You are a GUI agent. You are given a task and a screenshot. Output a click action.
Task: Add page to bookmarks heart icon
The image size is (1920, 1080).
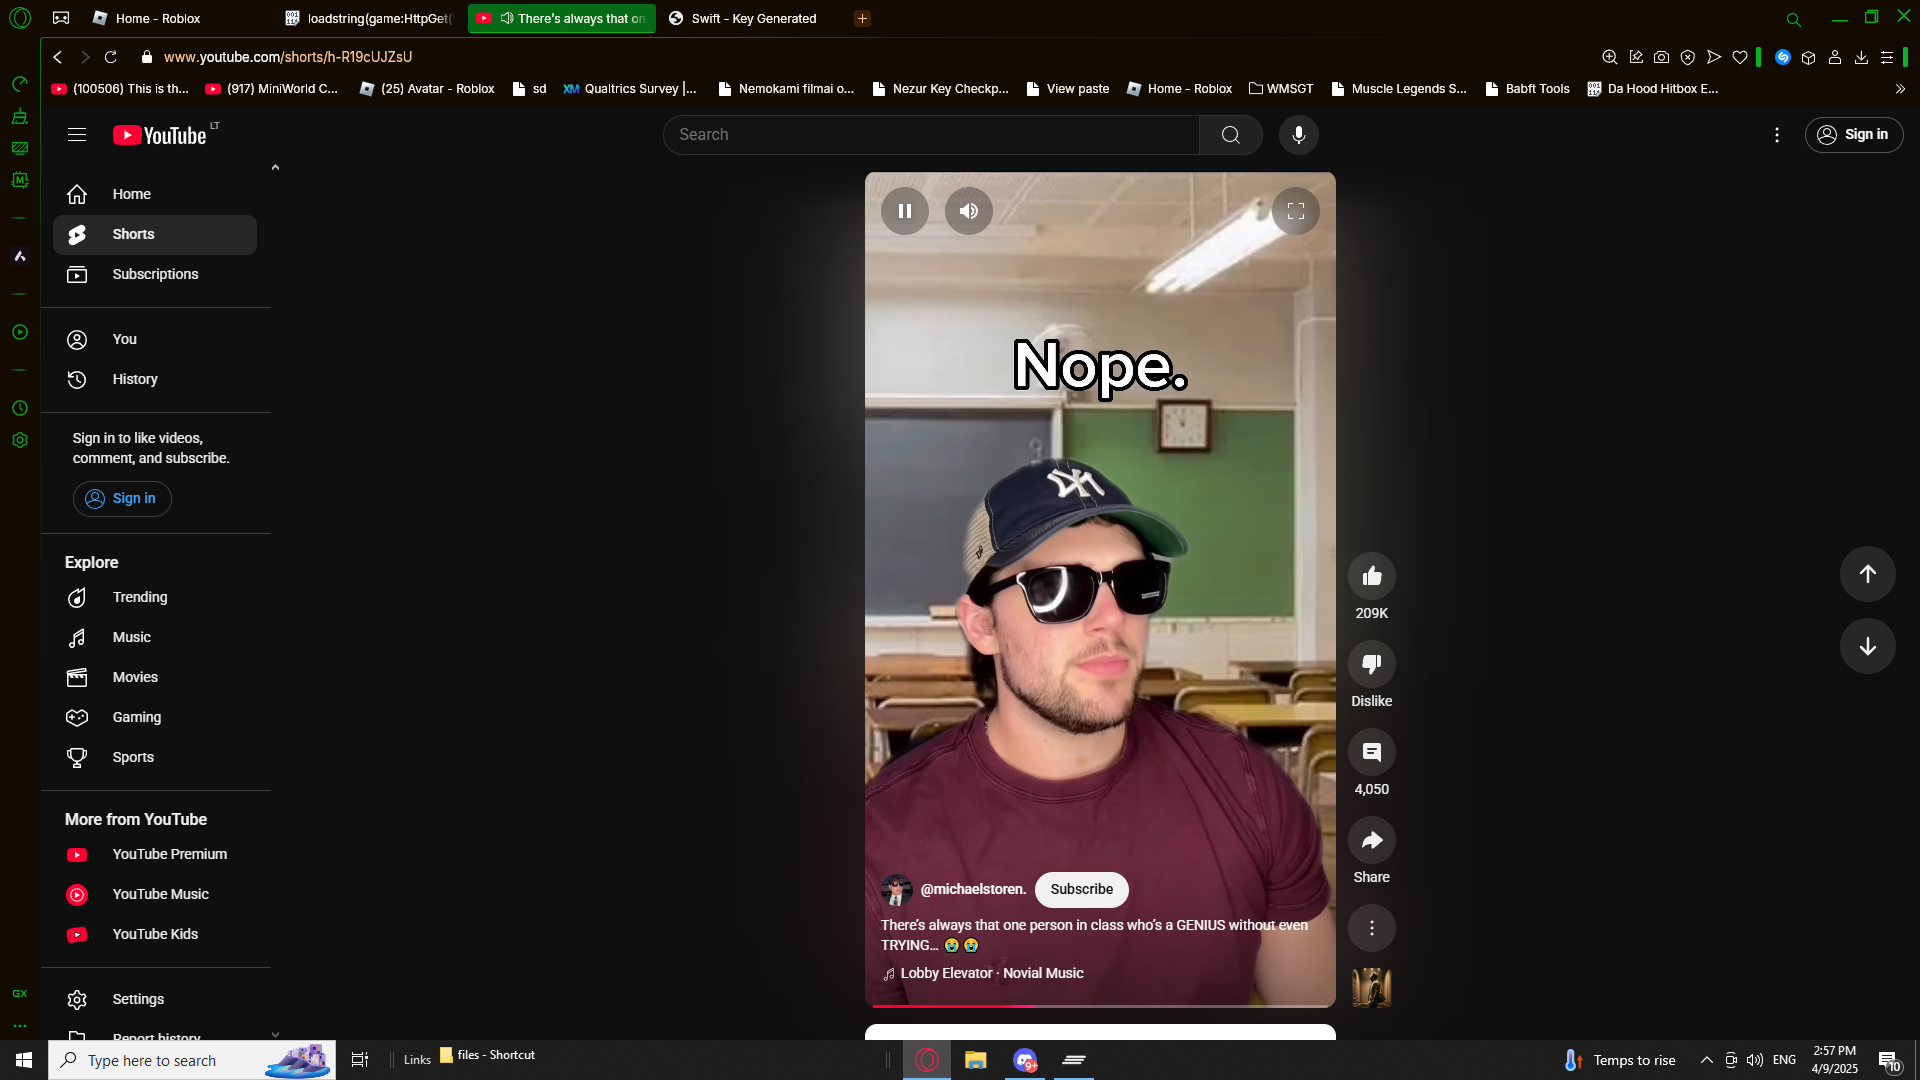pyautogui.click(x=1740, y=57)
